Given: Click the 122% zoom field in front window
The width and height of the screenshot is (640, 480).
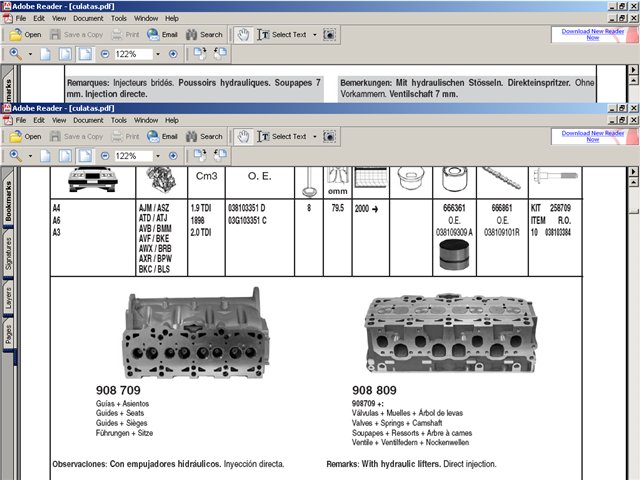Looking at the screenshot, I should point(133,156).
